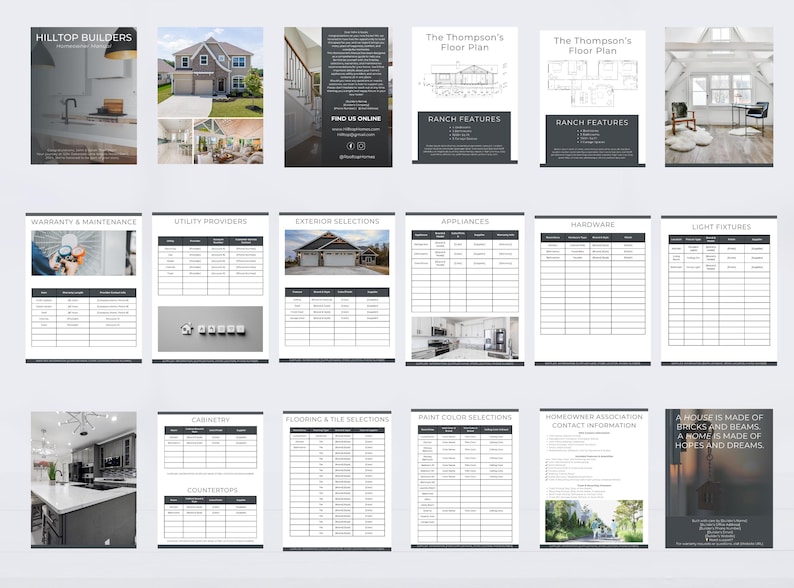Viewport: 794px width, 588px height.
Task: Click the Instagram icon under Find Us Online
Action: pos(361,146)
